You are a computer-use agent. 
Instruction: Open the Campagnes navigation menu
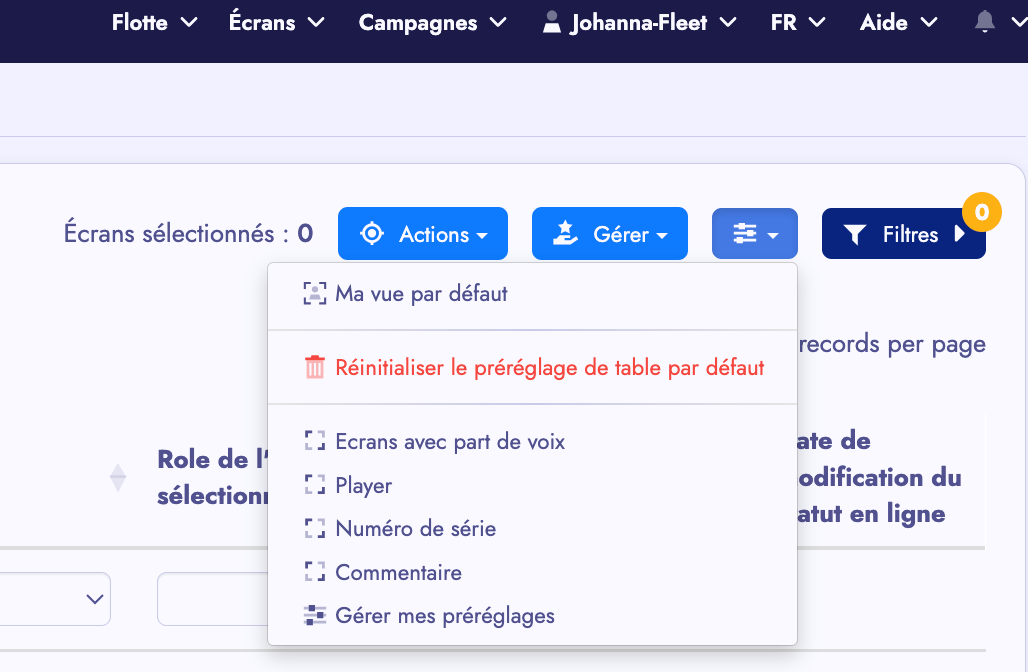click(433, 22)
